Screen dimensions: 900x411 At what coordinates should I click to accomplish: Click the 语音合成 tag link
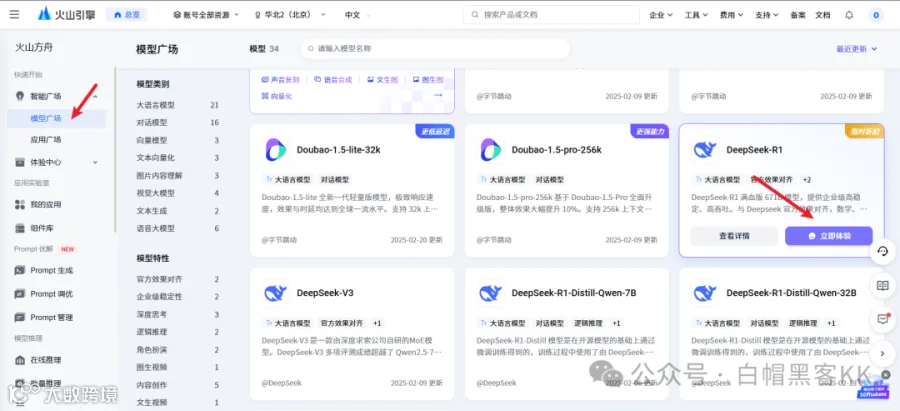tap(333, 80)
